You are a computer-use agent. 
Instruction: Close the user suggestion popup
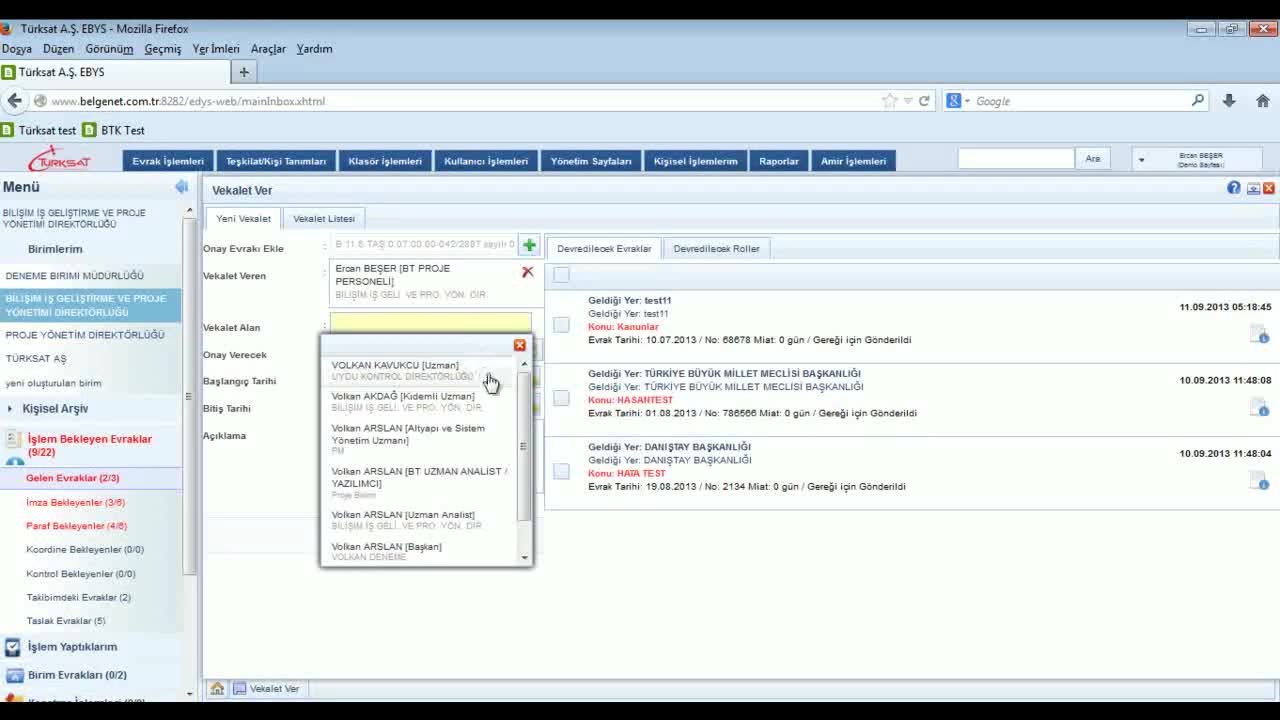tap(519, 345)
